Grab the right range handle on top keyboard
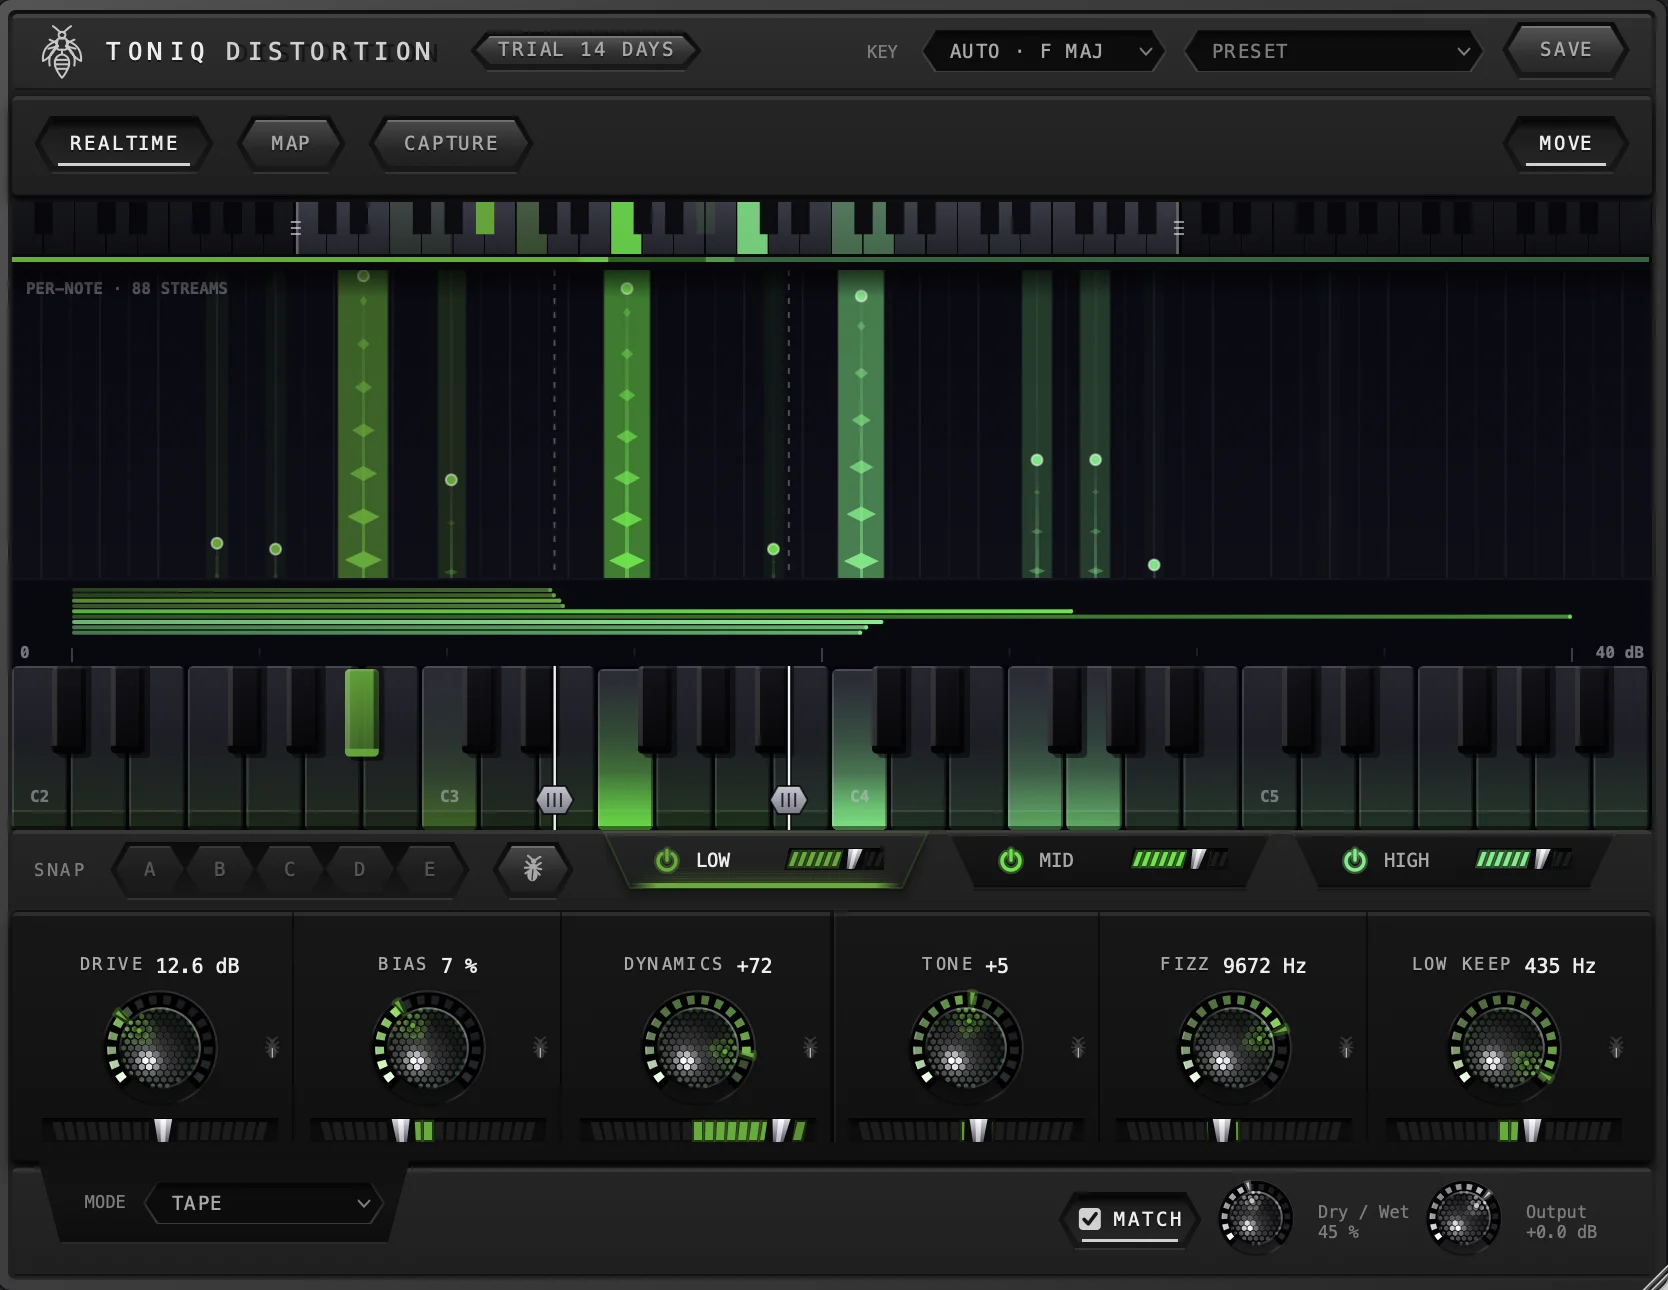The width and height of the screenshot is (1668, 1290). [x=1179, y=228]
